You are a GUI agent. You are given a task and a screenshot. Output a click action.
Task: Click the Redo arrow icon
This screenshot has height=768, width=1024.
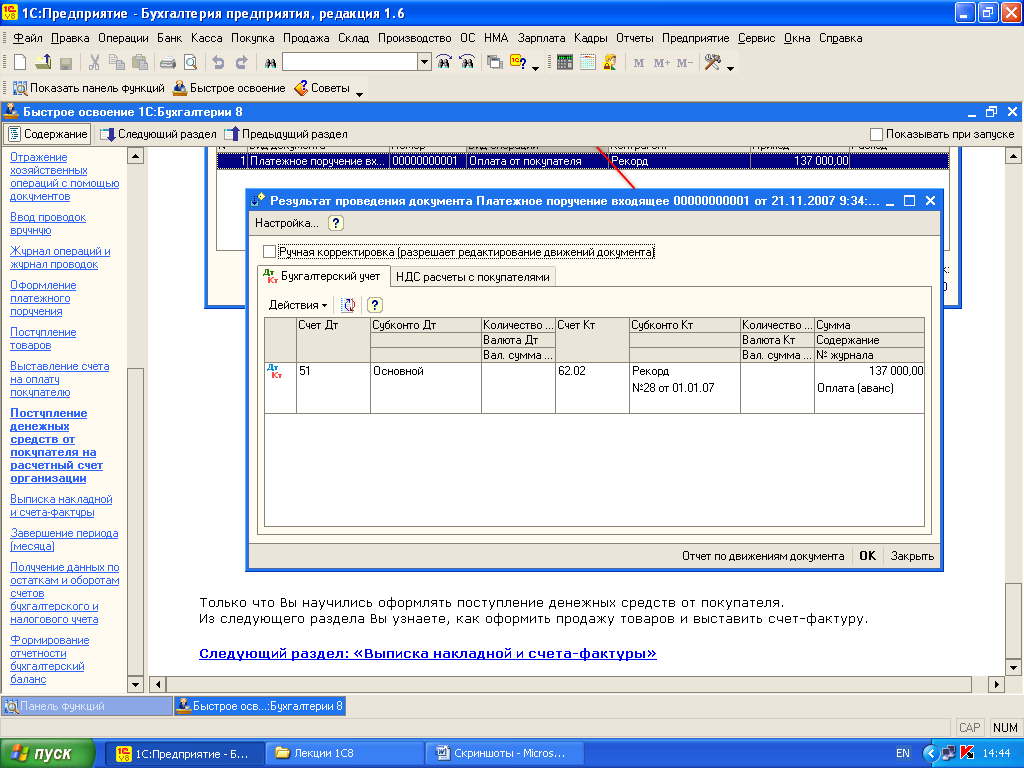[x=242, y=63]
